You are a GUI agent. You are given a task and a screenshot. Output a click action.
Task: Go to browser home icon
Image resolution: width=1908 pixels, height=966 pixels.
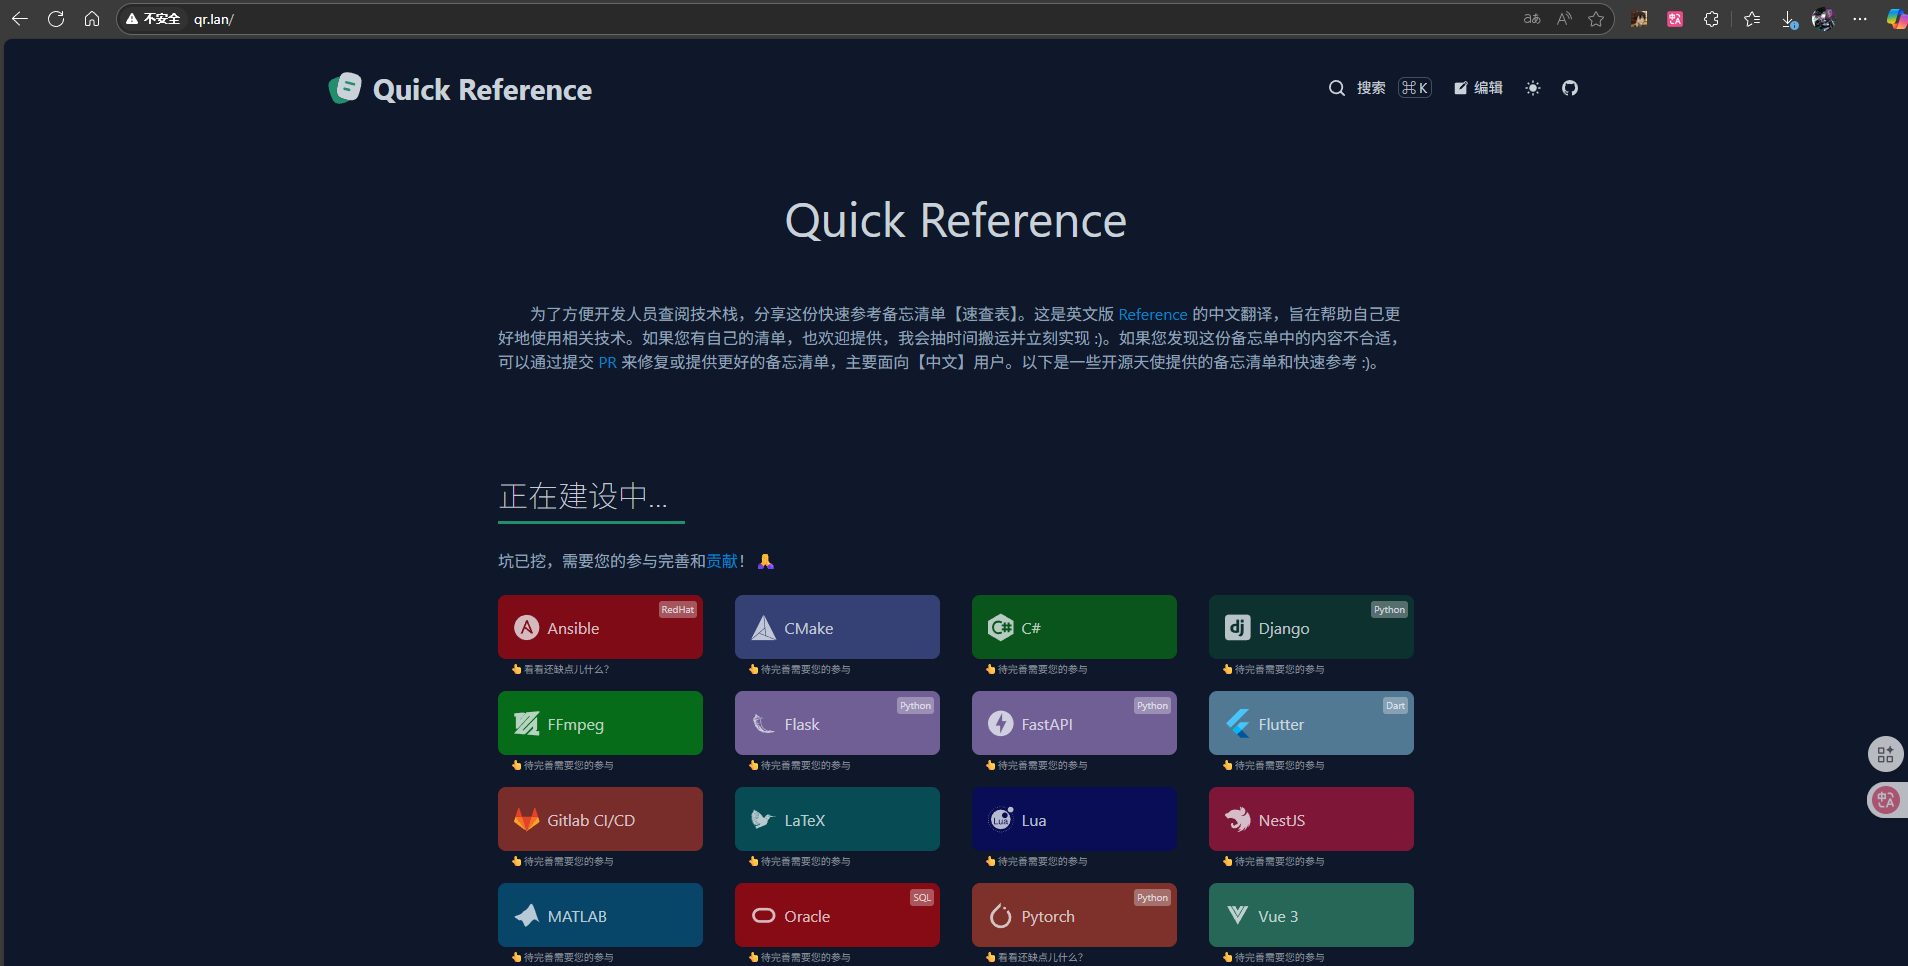tap(92, 19)
